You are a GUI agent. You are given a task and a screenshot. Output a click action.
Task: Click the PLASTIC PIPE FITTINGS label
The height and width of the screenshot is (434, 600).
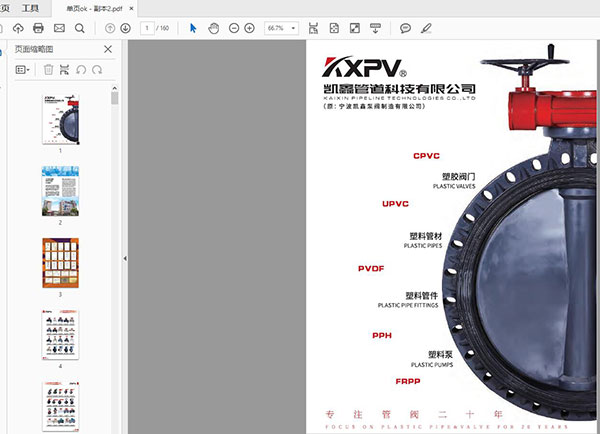(408, 305)
